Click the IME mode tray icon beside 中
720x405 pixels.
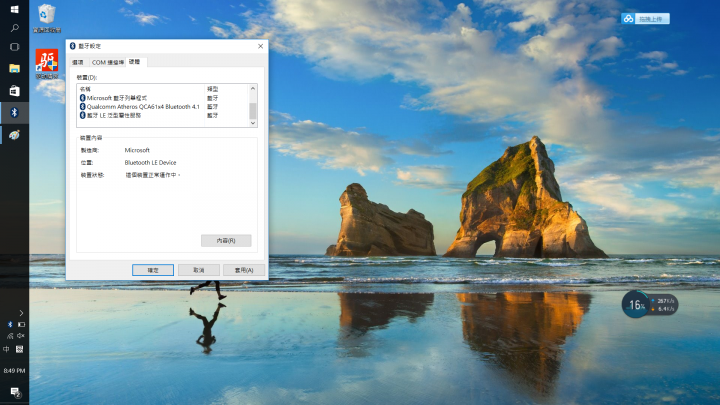click(x=19, y=349)
